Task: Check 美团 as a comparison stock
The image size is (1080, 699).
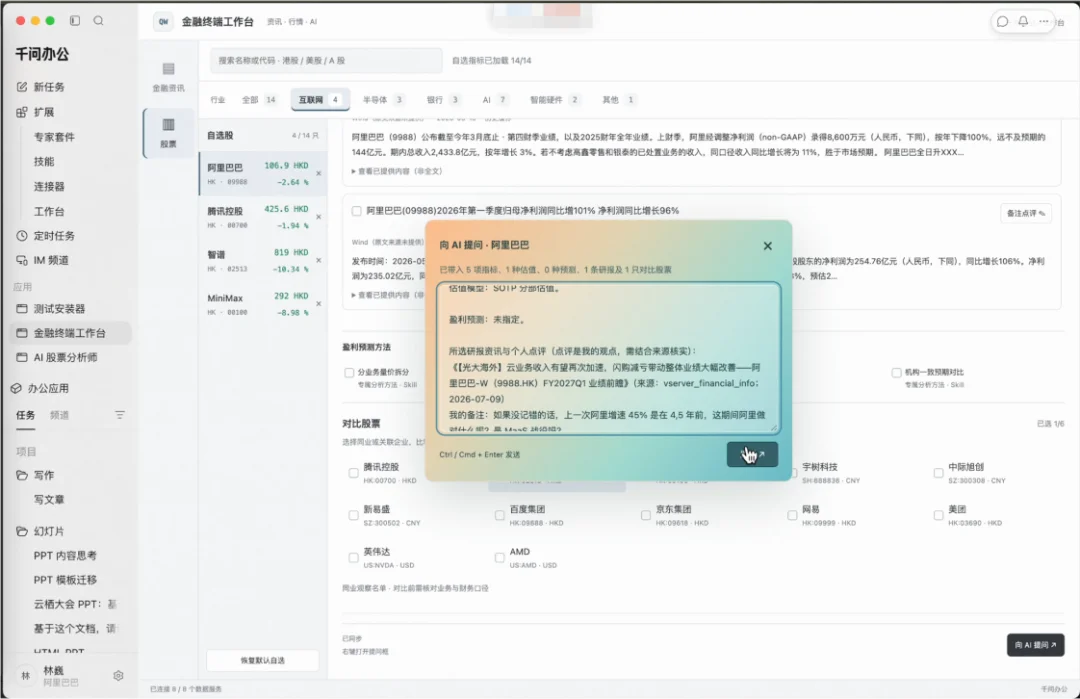Action: pos(938,515)
